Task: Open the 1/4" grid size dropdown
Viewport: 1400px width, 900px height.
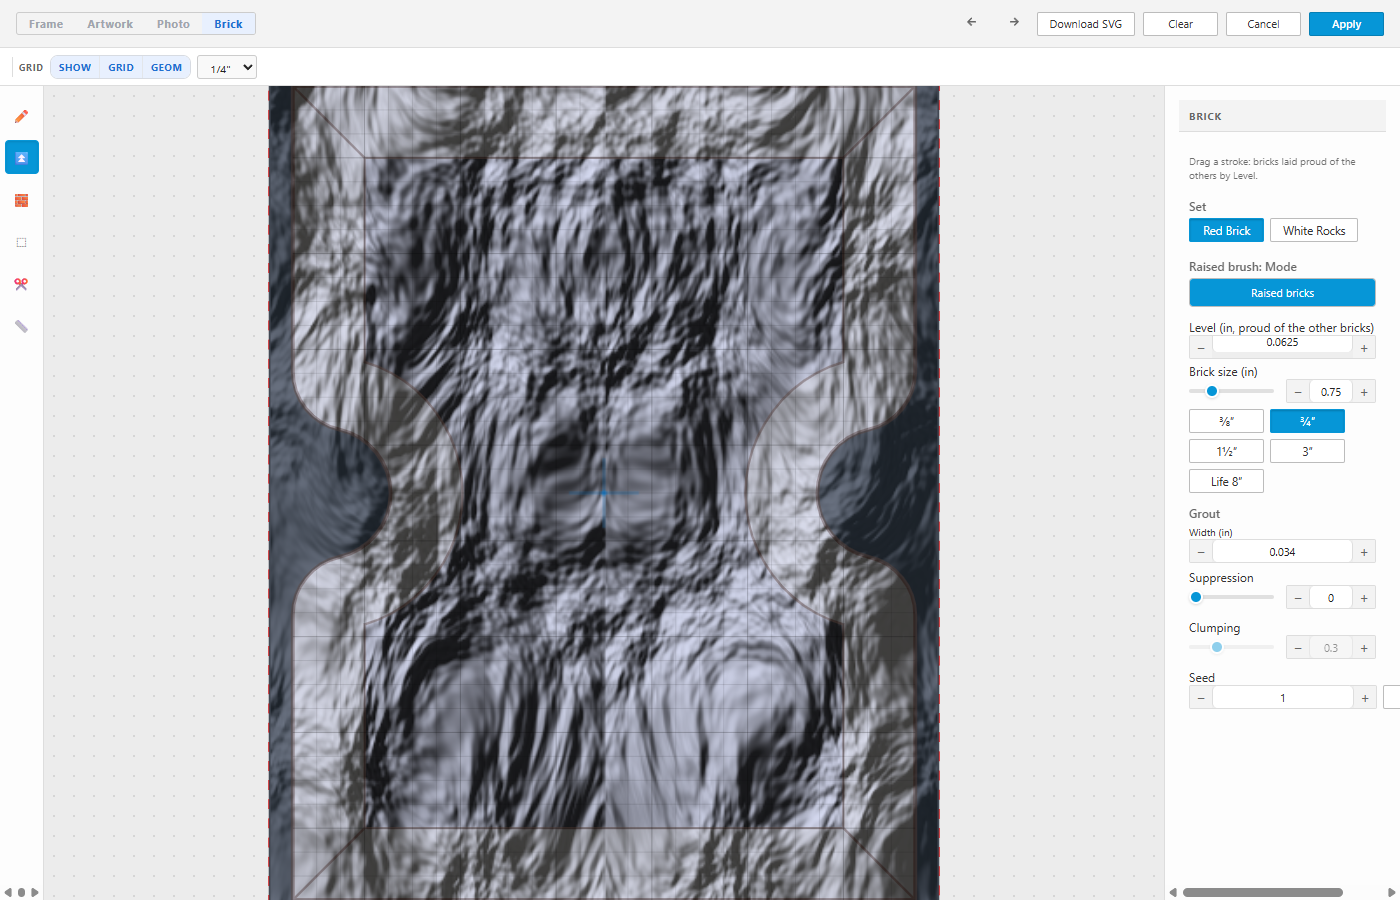Action: click(227, 68)
